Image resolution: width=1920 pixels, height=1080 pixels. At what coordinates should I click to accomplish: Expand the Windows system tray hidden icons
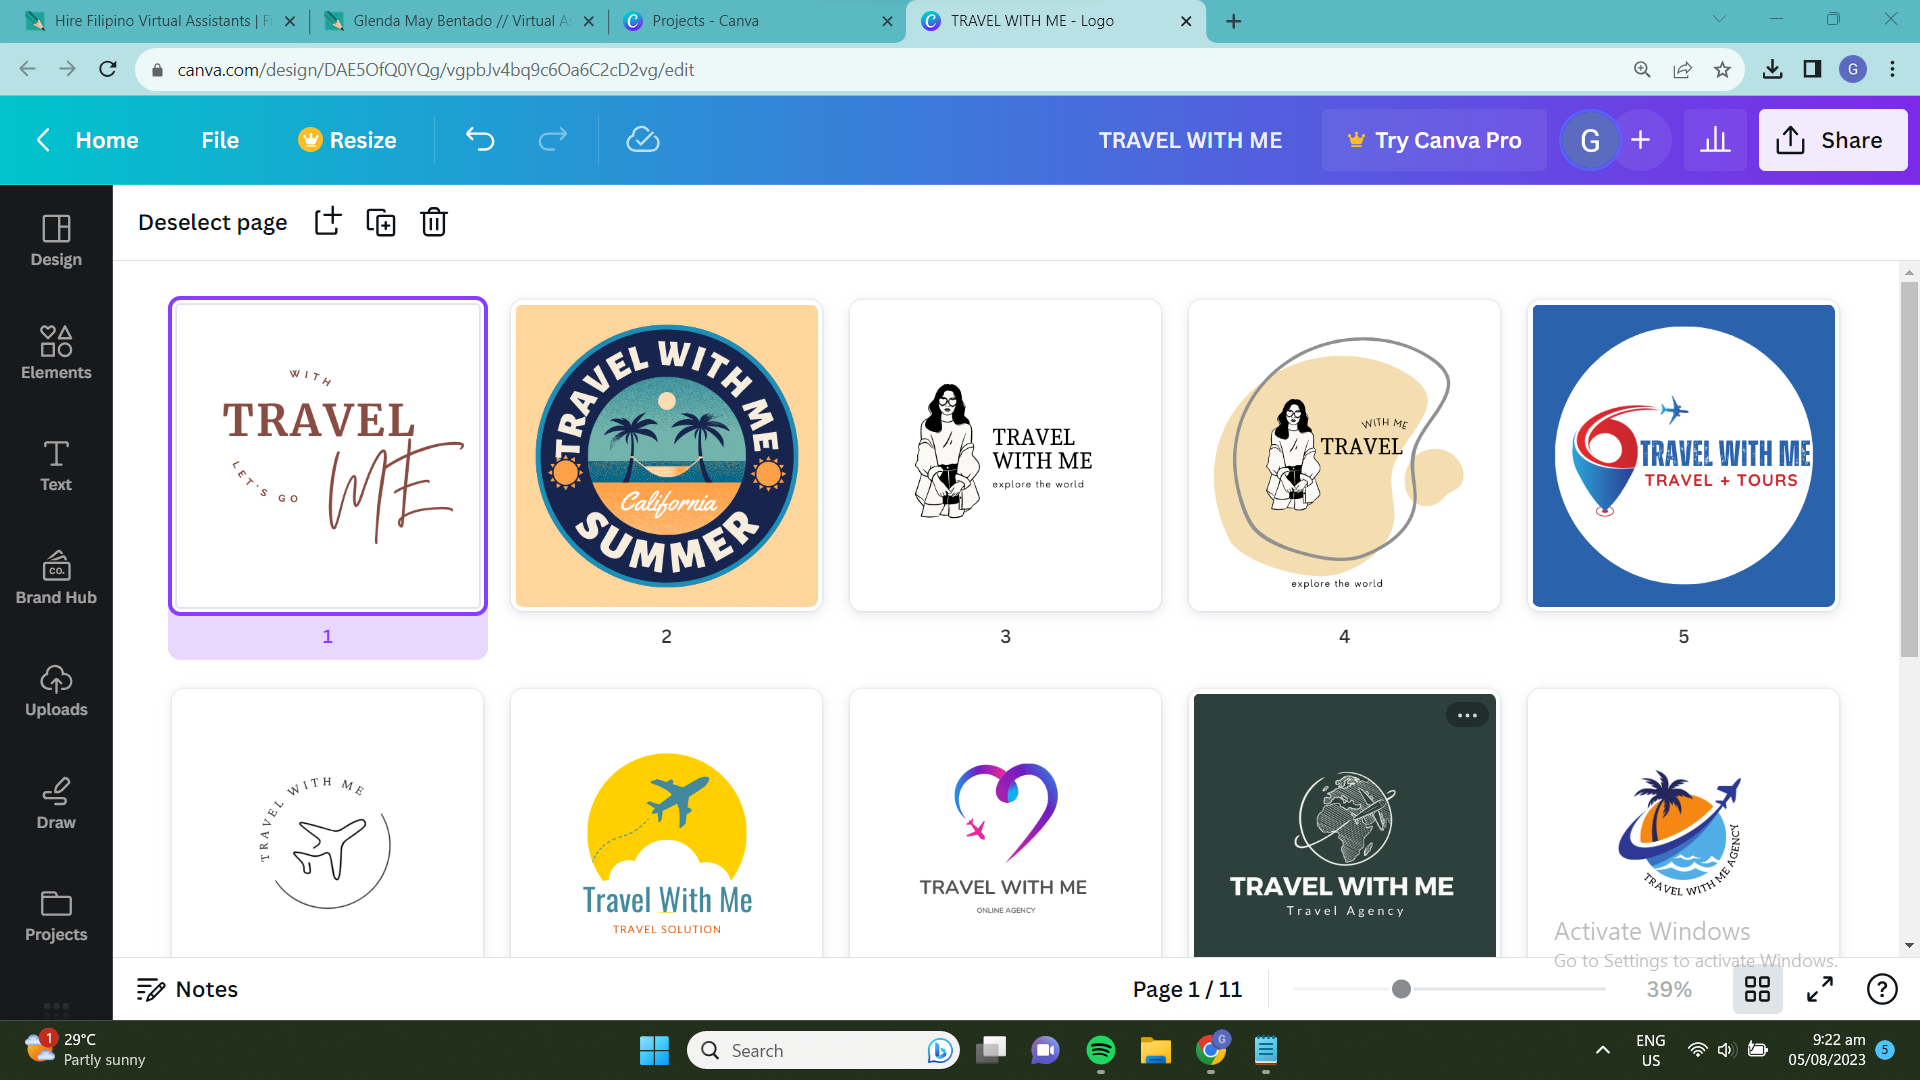coord(1603,1049)
